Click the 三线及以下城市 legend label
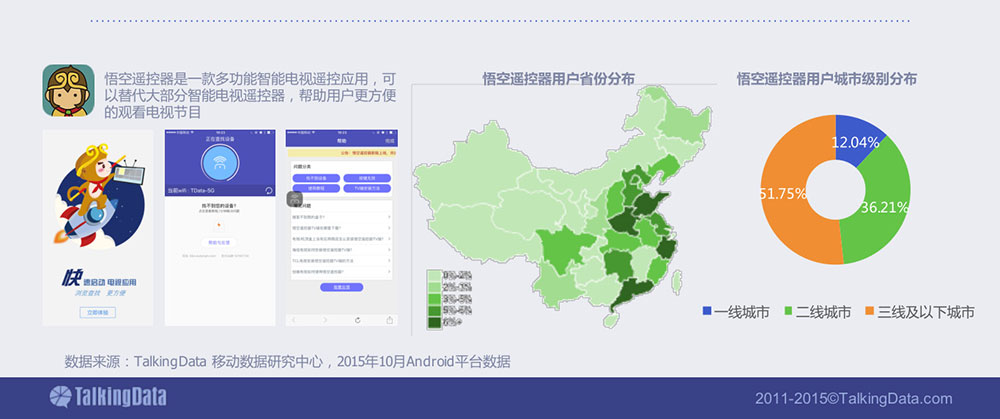Viewport: 1000px width, 419px height. click(927, 312)
